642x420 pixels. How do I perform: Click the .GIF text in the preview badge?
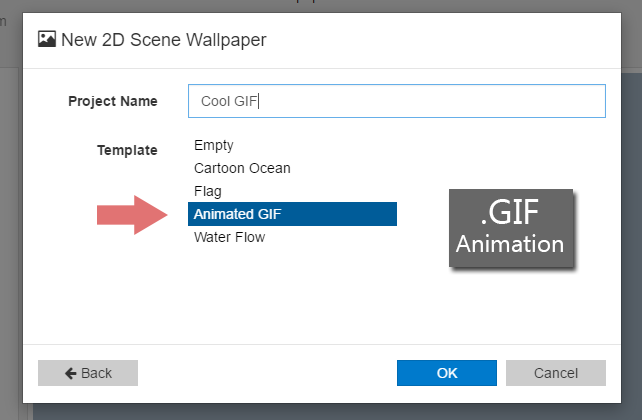[x=511, y=214]
